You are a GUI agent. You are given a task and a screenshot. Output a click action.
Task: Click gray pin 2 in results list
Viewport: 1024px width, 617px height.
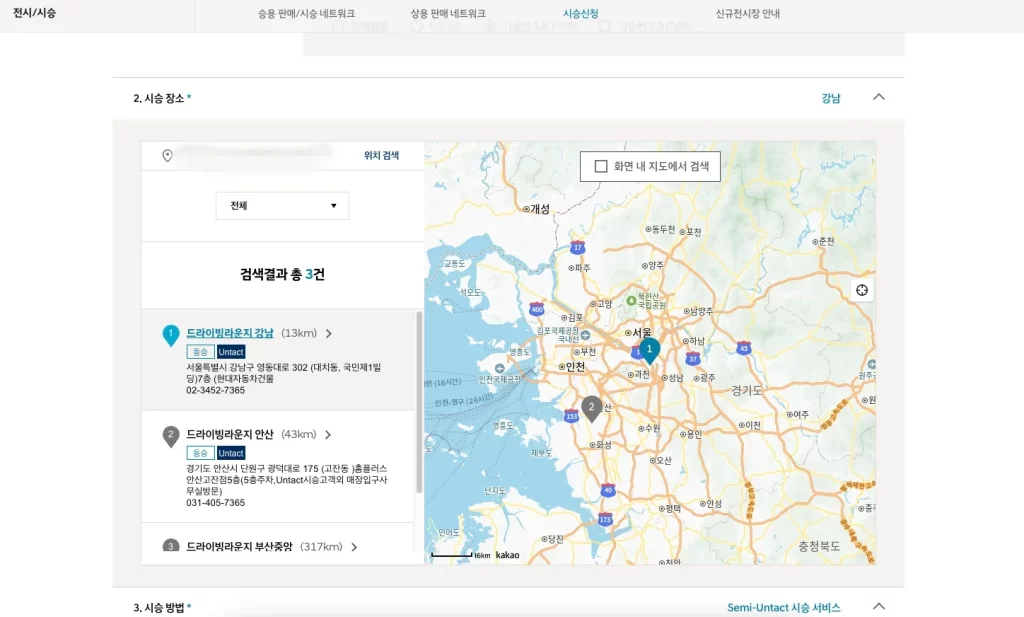click(171, 435)
